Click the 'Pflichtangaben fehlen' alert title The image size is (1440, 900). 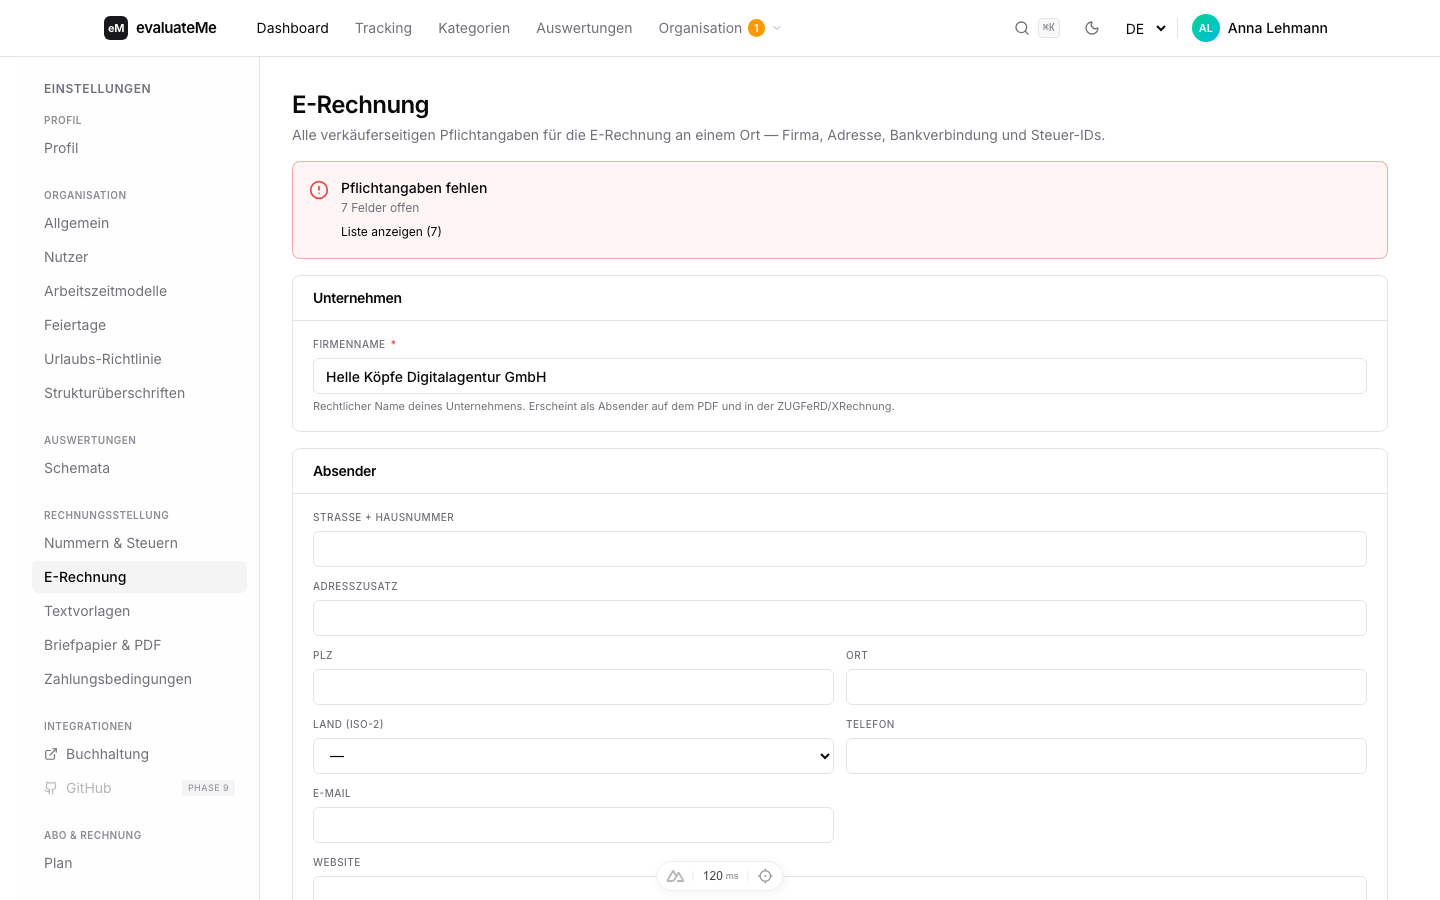pos(414,188)
